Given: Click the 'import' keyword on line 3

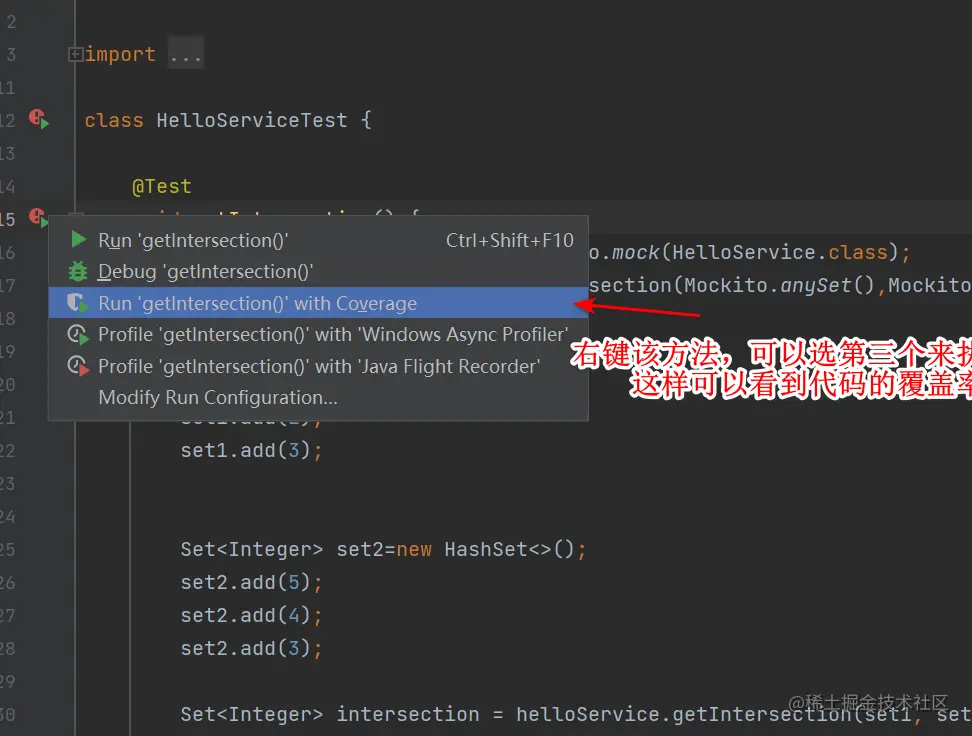Looking at the screenshot, I should click(120, 55).
